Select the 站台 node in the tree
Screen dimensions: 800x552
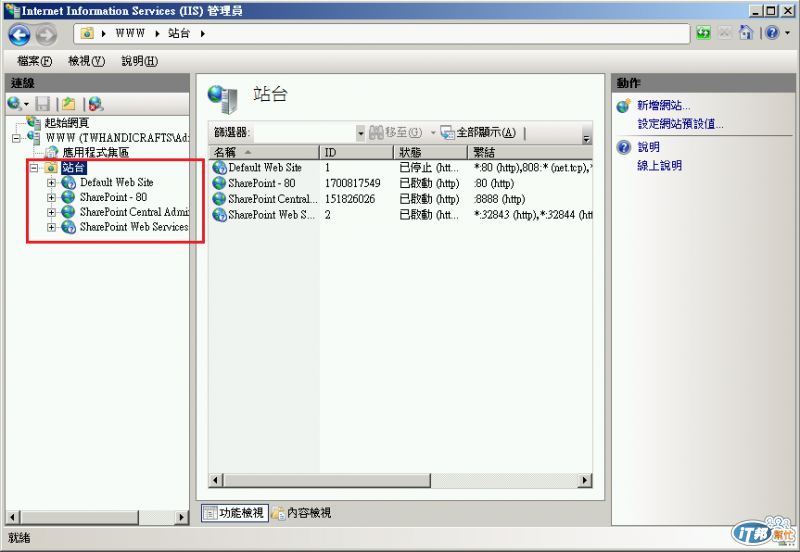pos(73,167)
